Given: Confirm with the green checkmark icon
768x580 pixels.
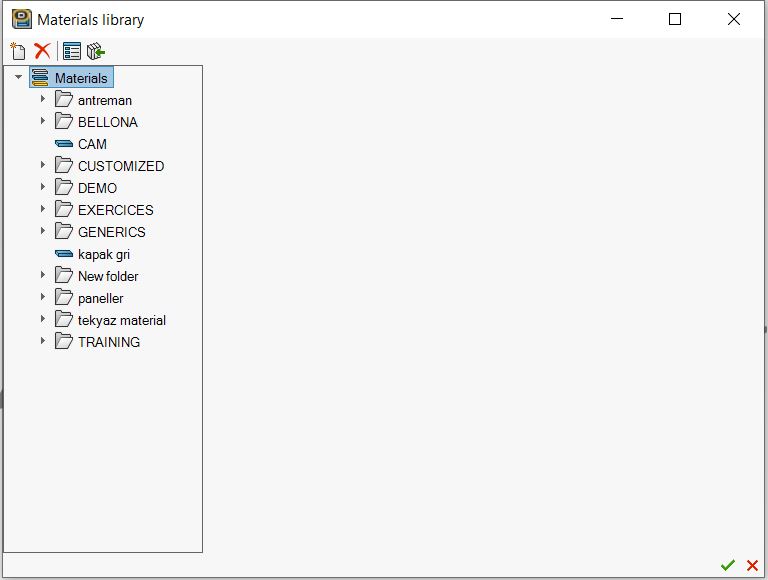Looking at the screenshot, I should pos(728,565).
